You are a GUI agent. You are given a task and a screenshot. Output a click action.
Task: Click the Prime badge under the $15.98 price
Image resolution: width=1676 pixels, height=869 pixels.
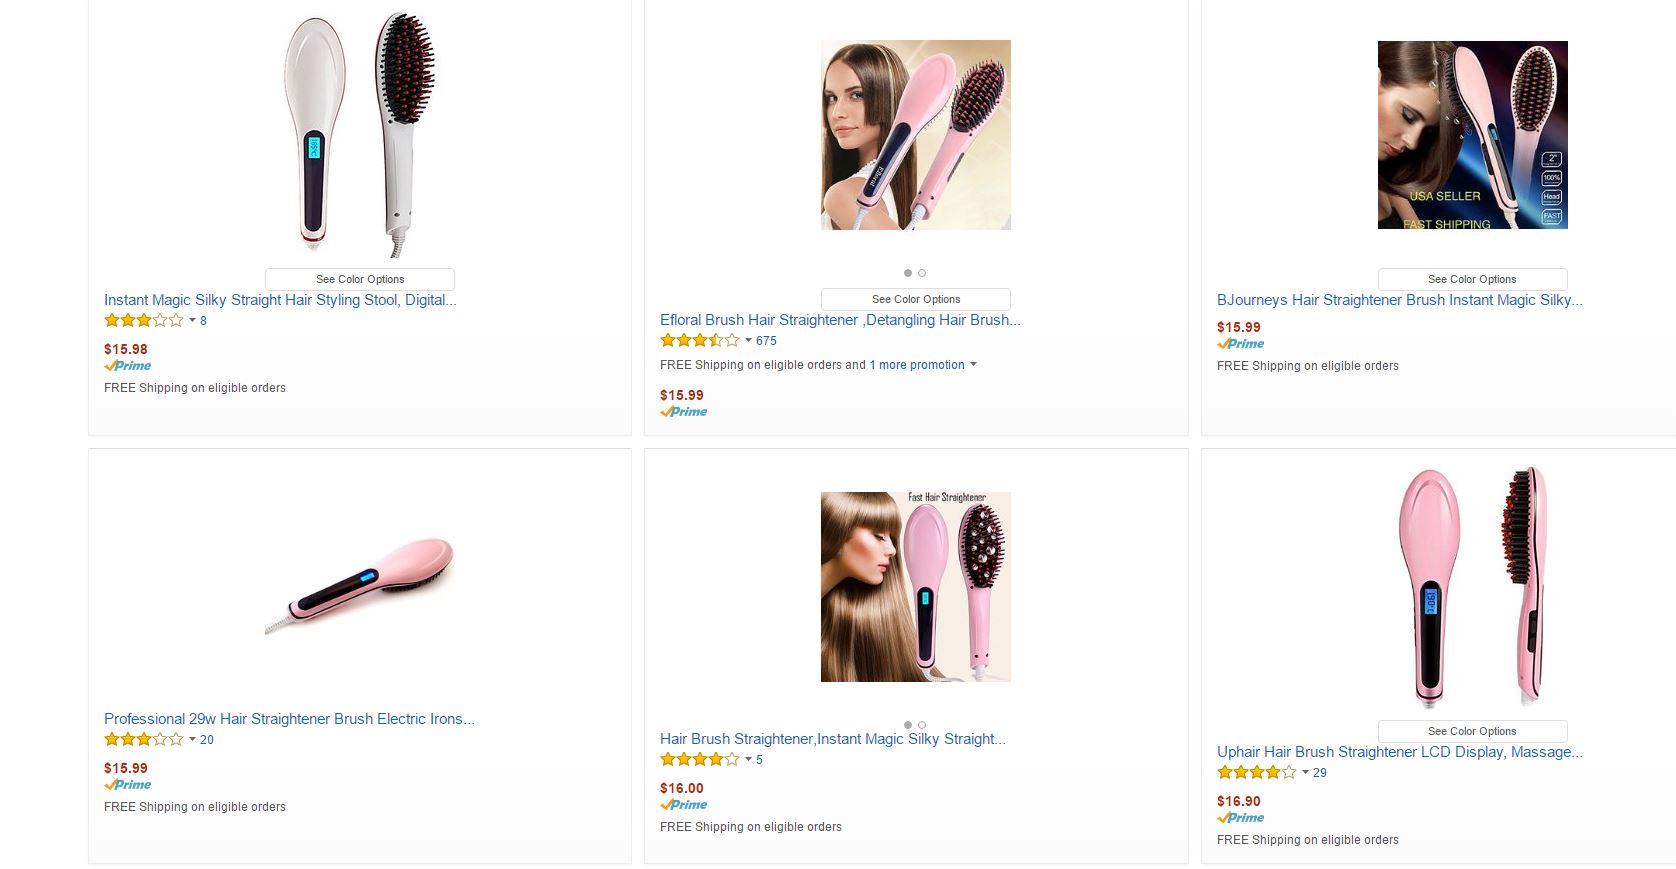[x=128, y=366]
